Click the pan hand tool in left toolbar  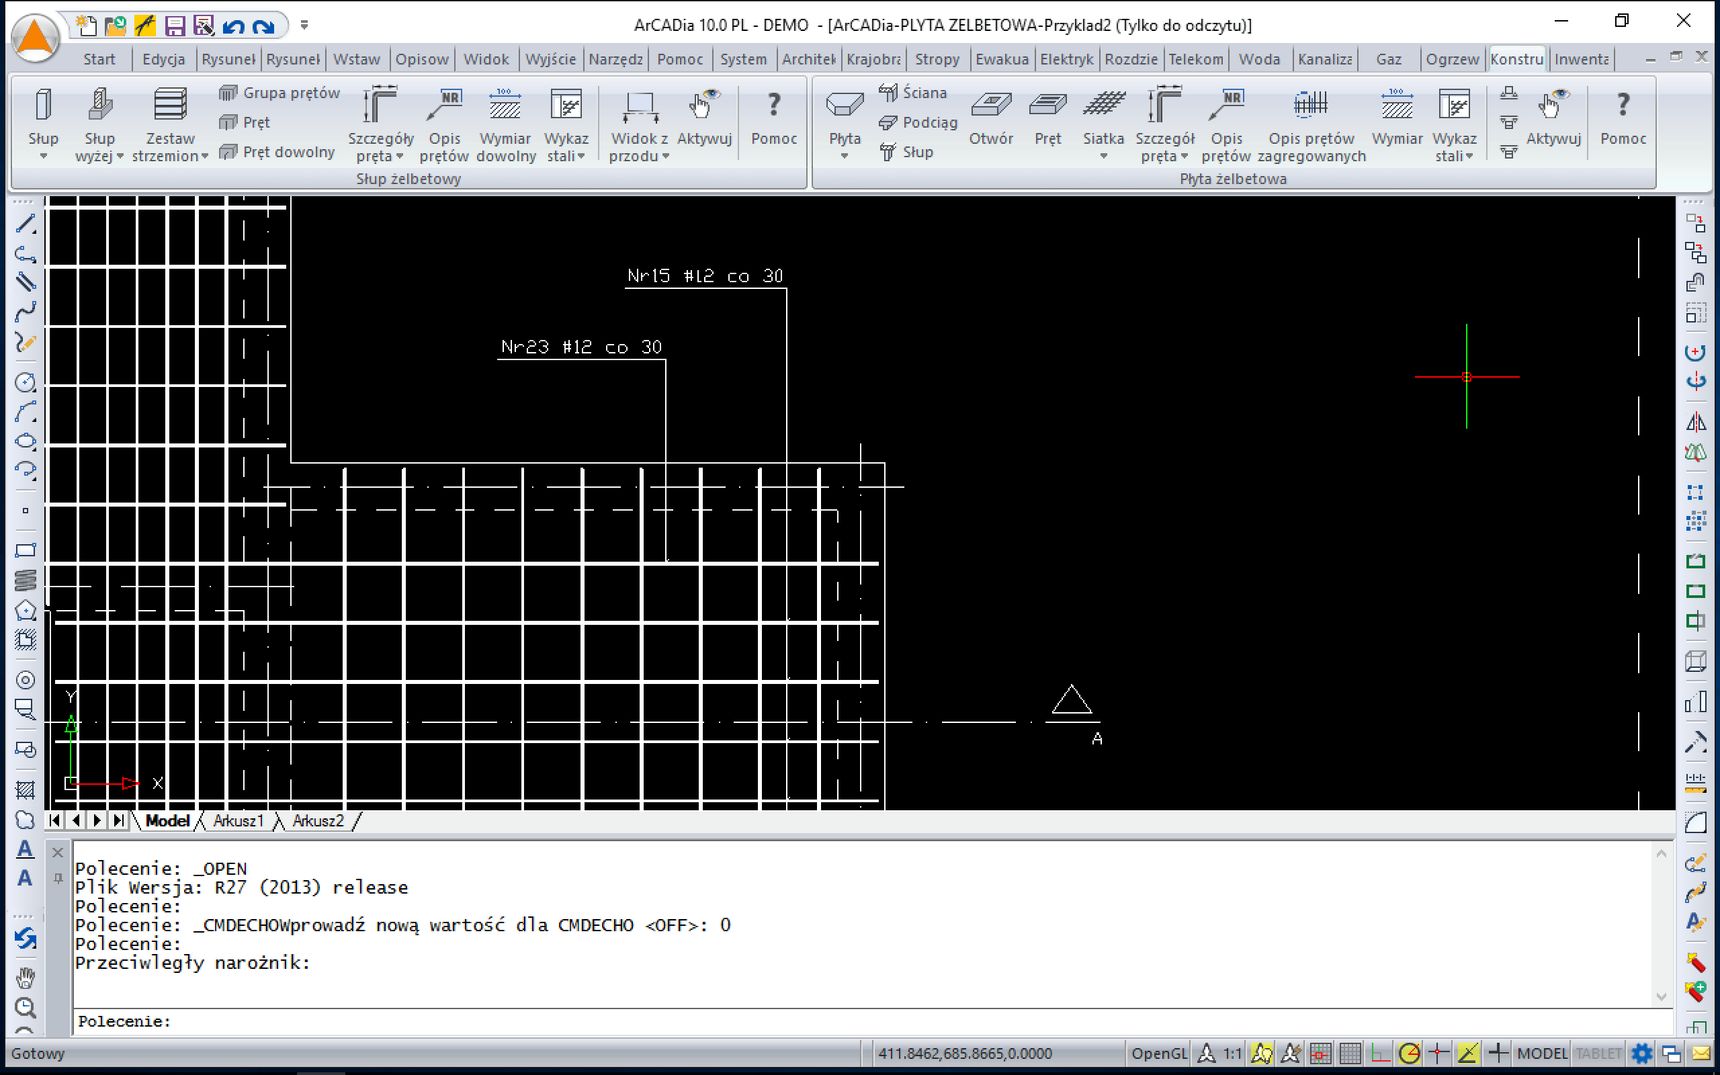coord(26,977)
